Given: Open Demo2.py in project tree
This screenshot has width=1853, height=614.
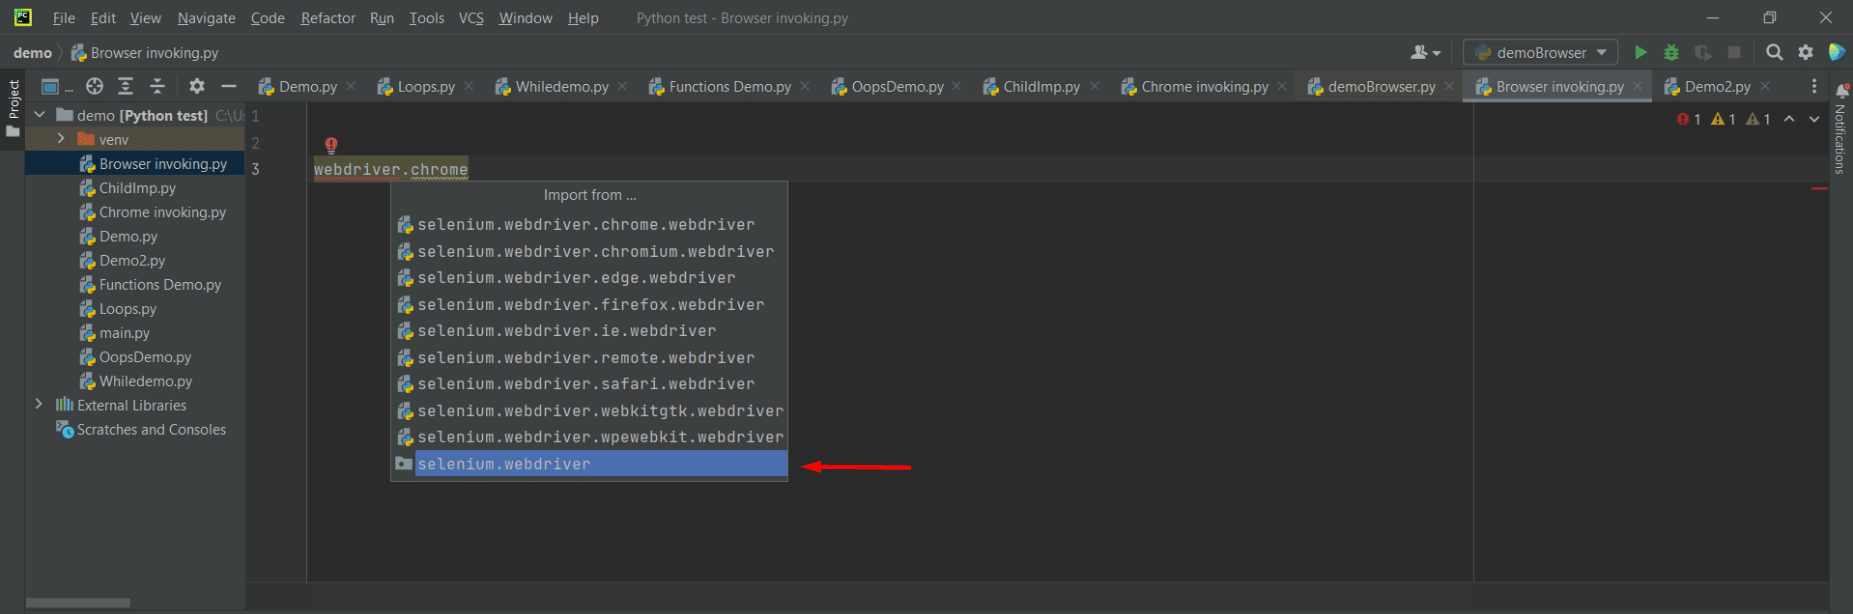Looking at the screenshot, I should click(x=132, y=261).
